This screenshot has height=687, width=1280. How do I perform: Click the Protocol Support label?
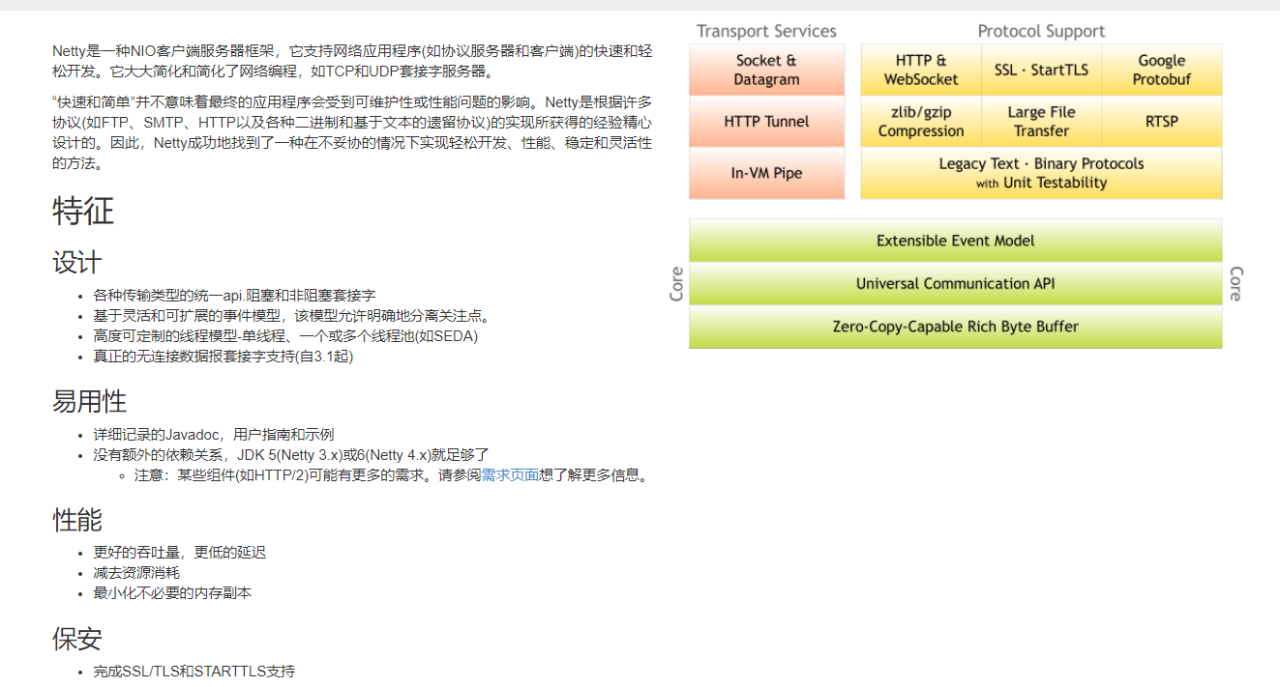pyautogui.click(x=1041, y=31)
